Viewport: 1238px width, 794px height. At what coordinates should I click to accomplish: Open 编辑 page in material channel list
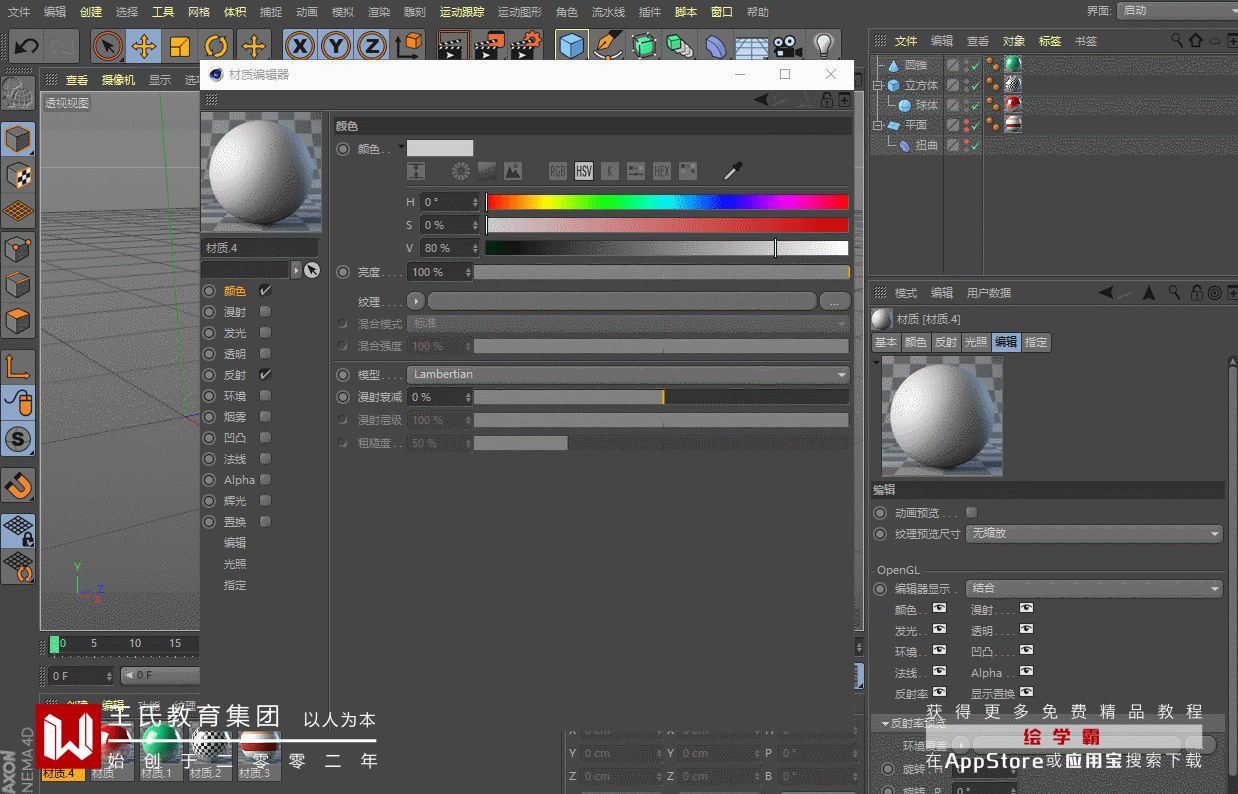point(235,543)
